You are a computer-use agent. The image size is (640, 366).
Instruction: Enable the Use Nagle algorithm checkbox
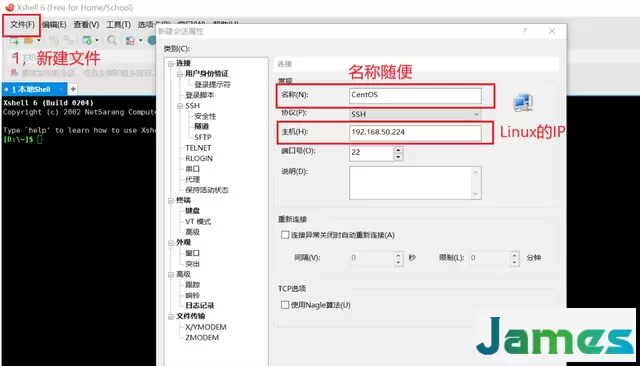tap(285, 305)
